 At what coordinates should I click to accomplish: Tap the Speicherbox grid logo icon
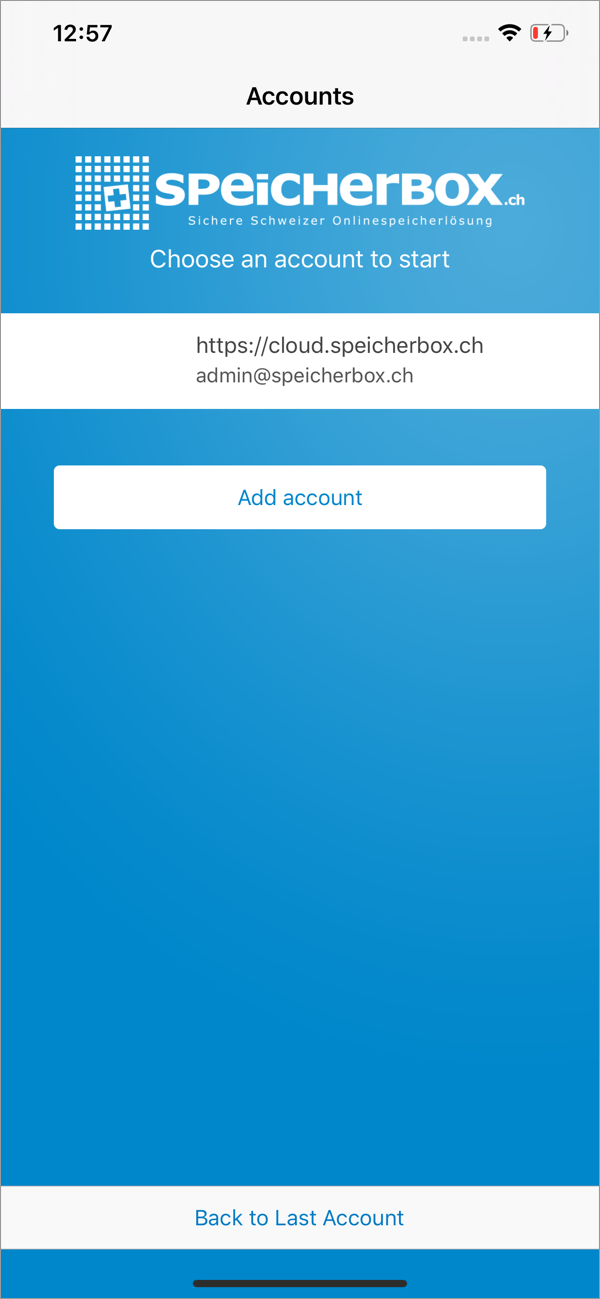[x=112, y=193]
